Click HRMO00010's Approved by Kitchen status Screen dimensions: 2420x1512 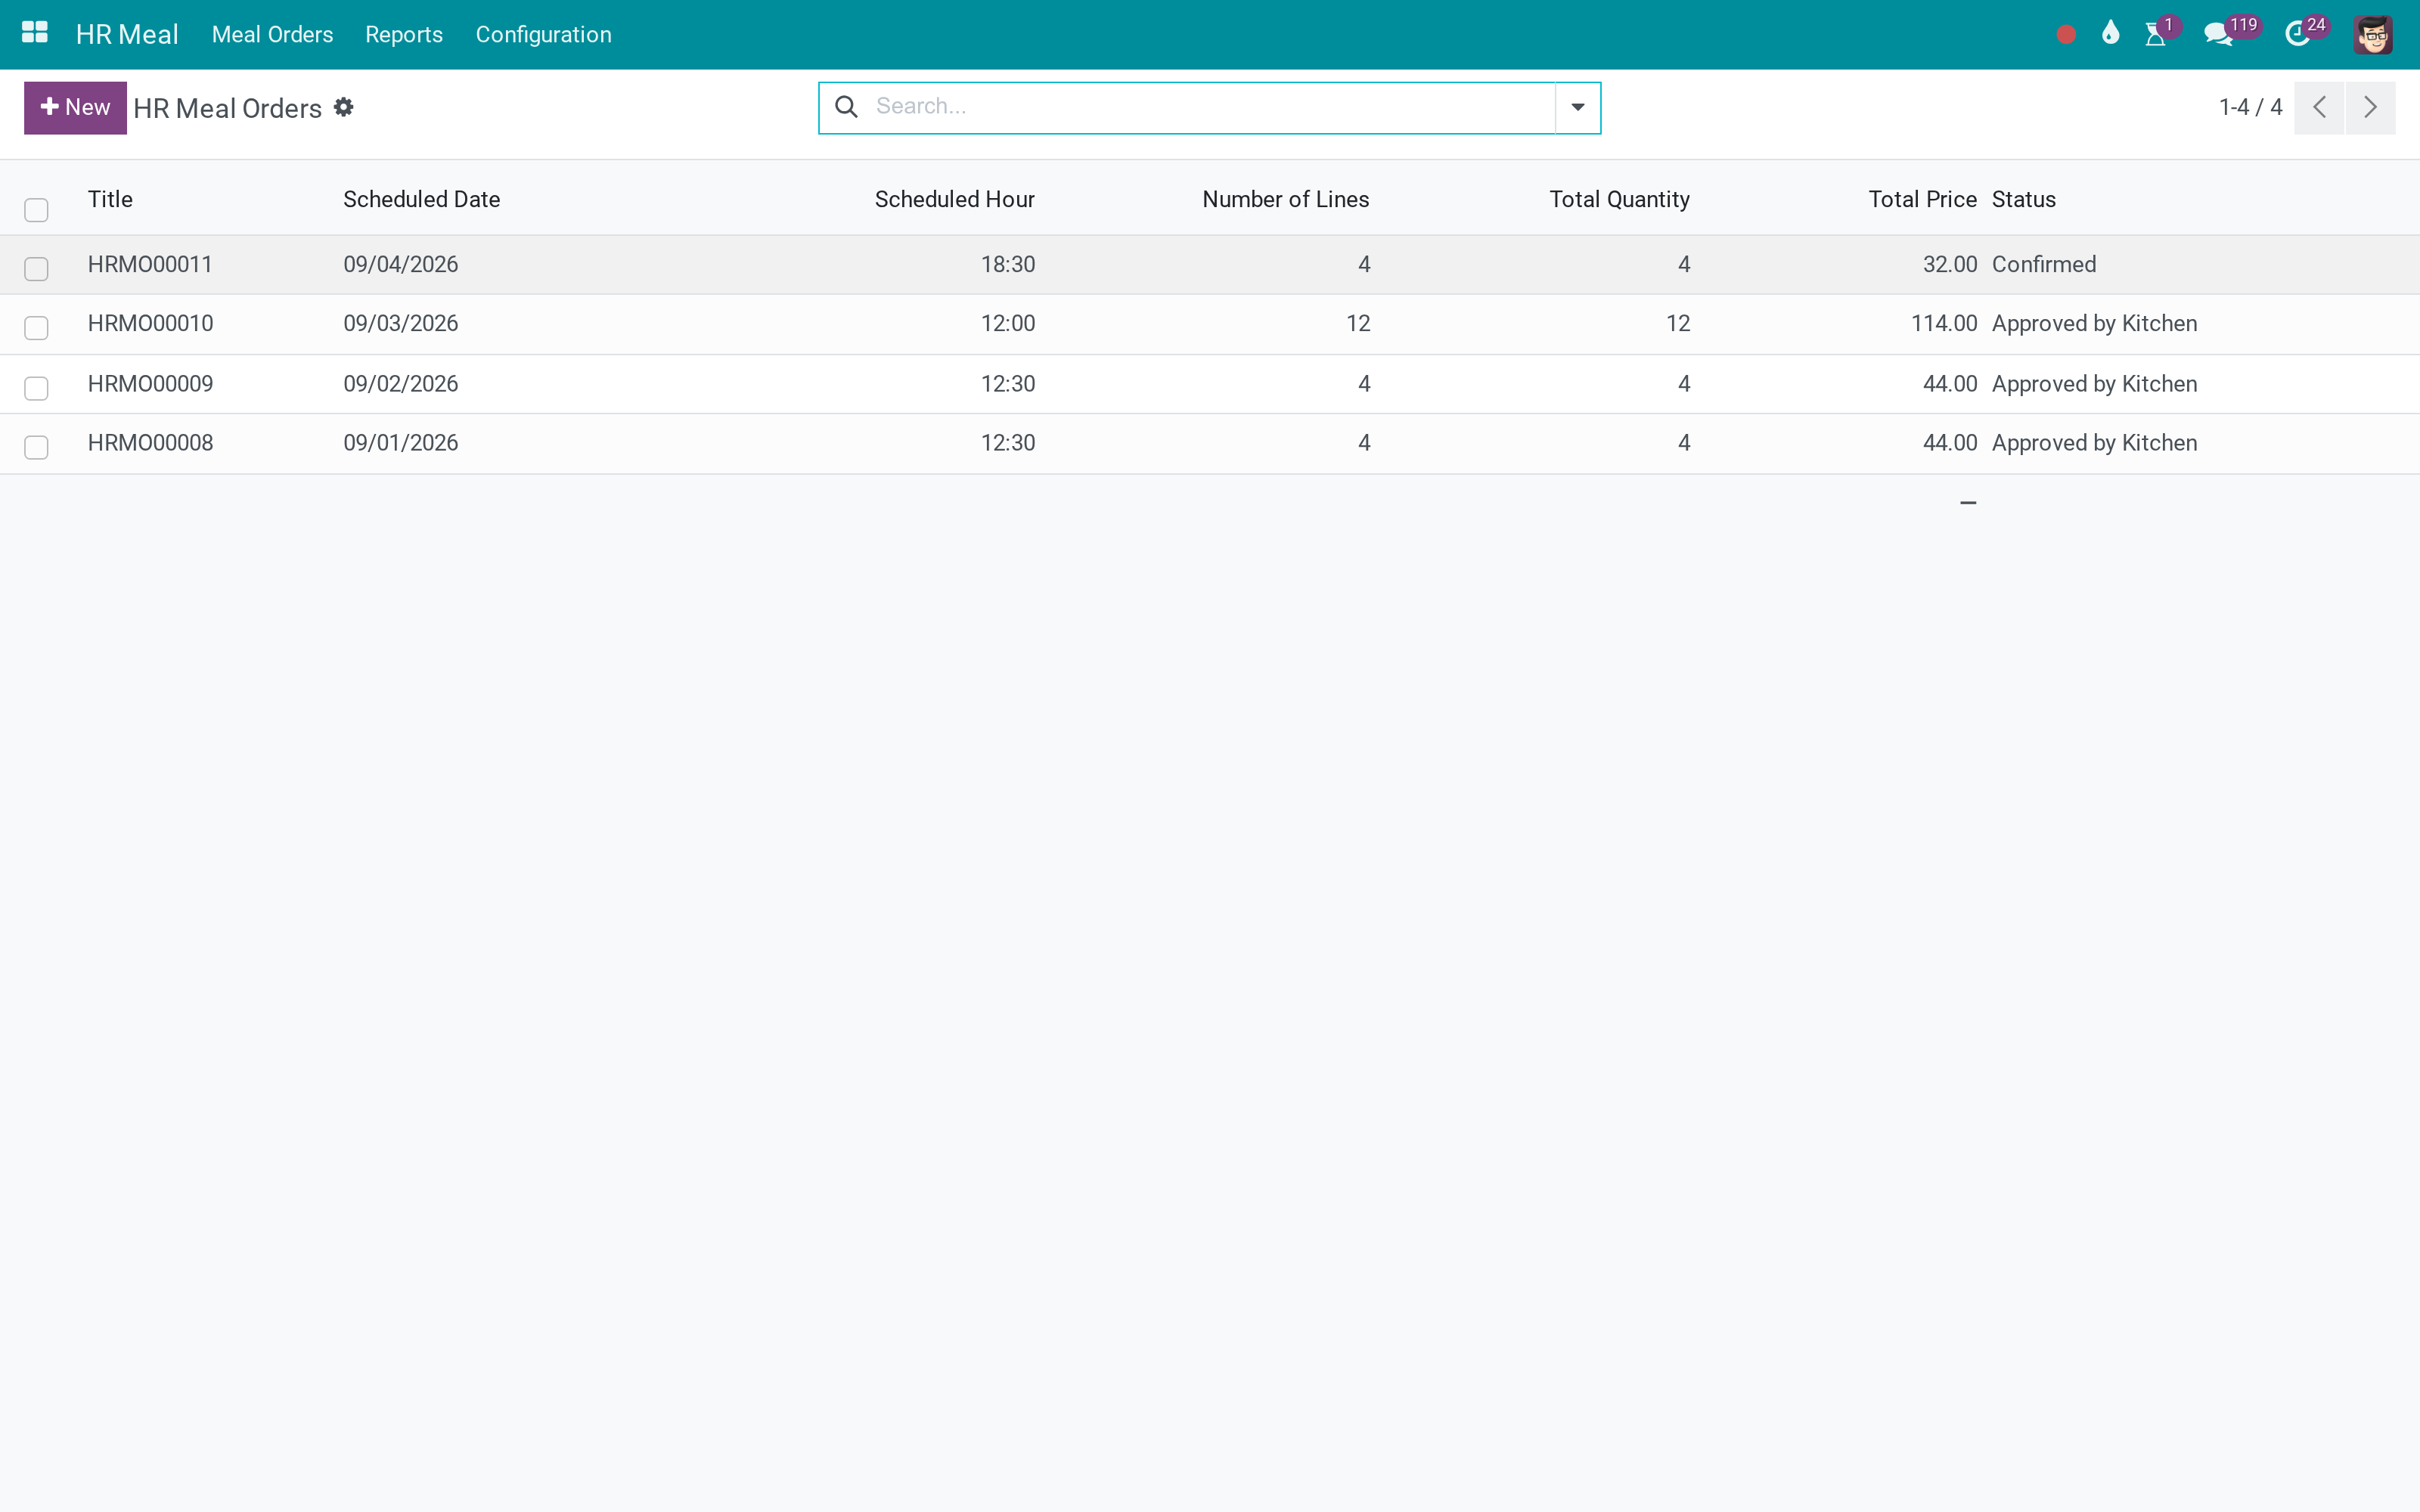click(x=2094, y=323)
